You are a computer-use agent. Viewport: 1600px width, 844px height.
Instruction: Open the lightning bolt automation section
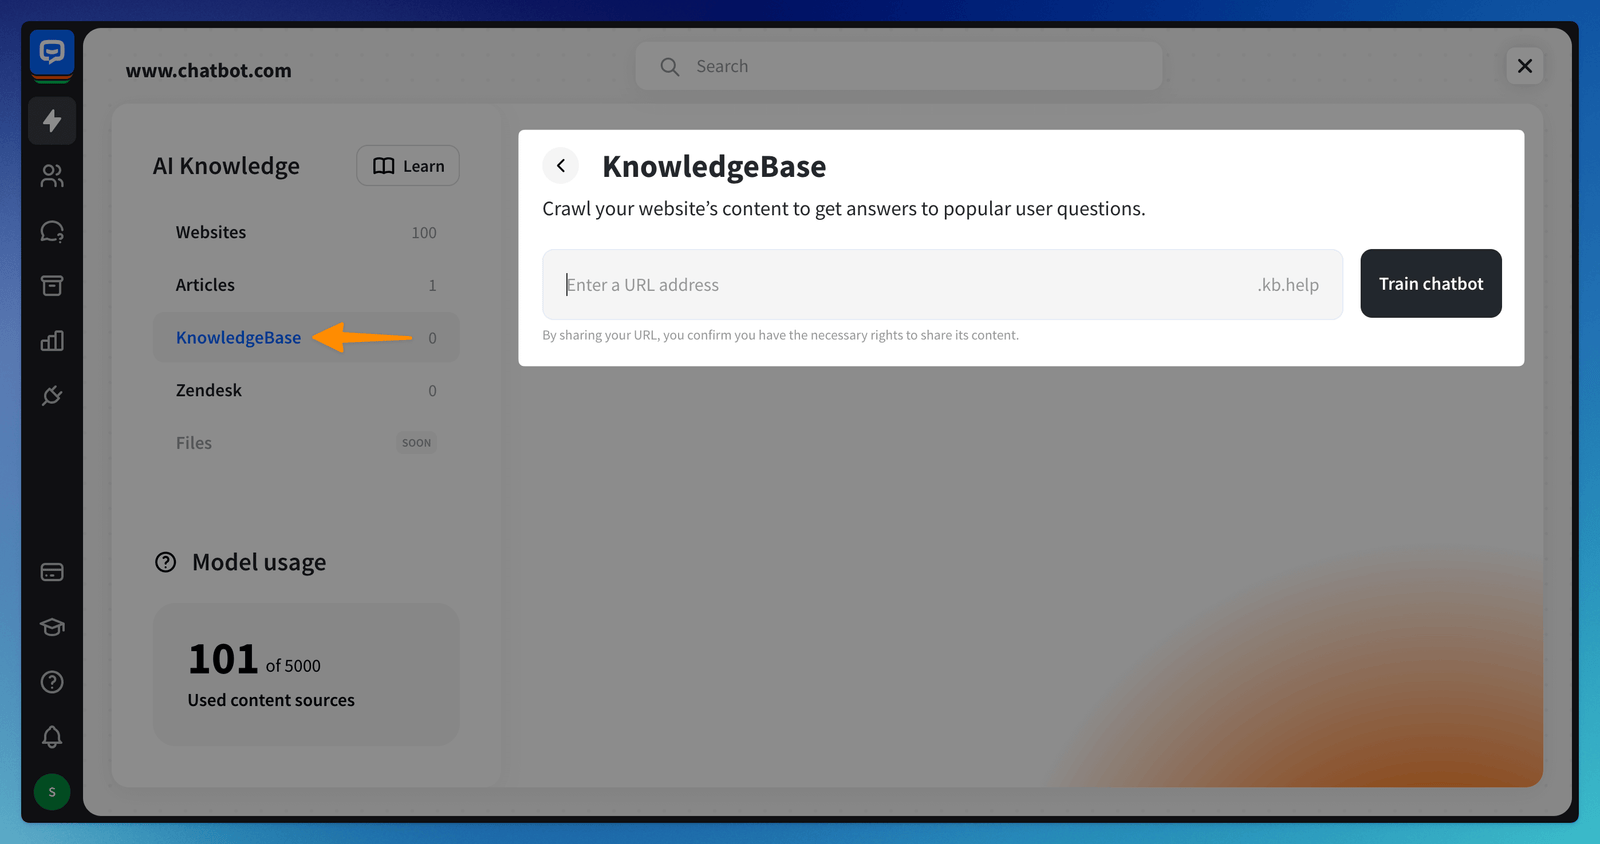tap(52, 121)
